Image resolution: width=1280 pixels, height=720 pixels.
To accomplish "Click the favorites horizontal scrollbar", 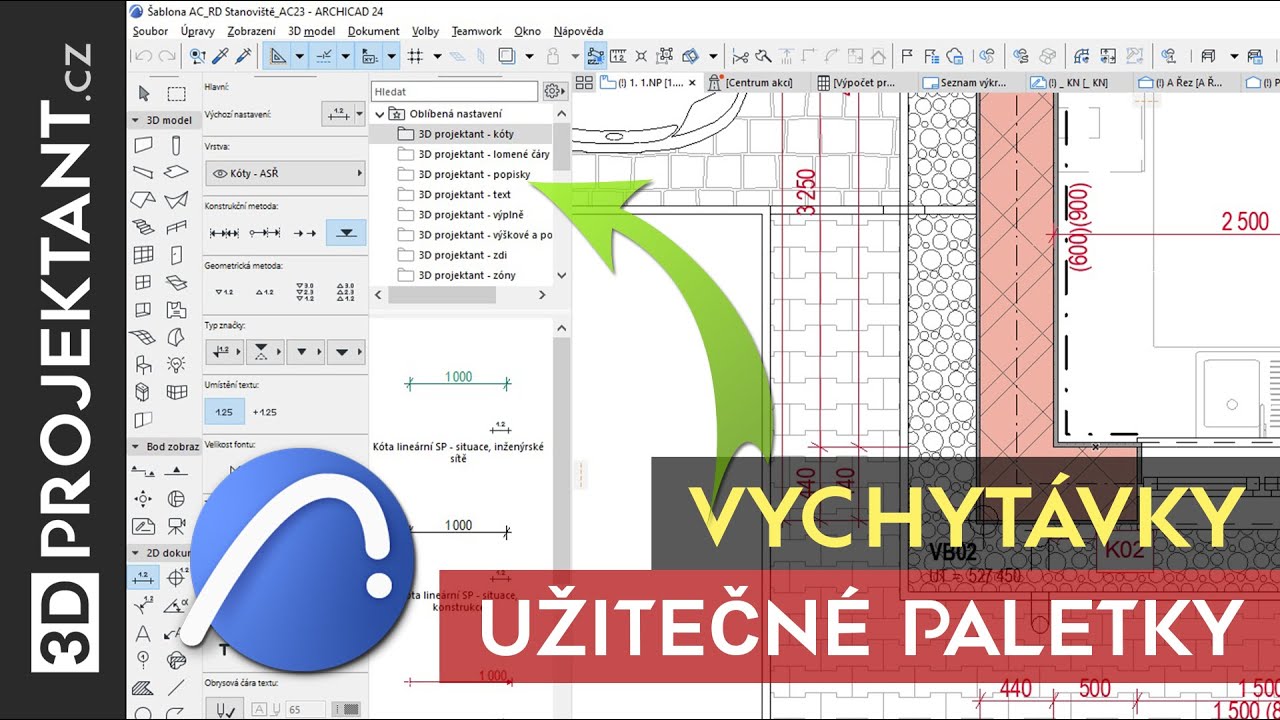I will point(441,295).
